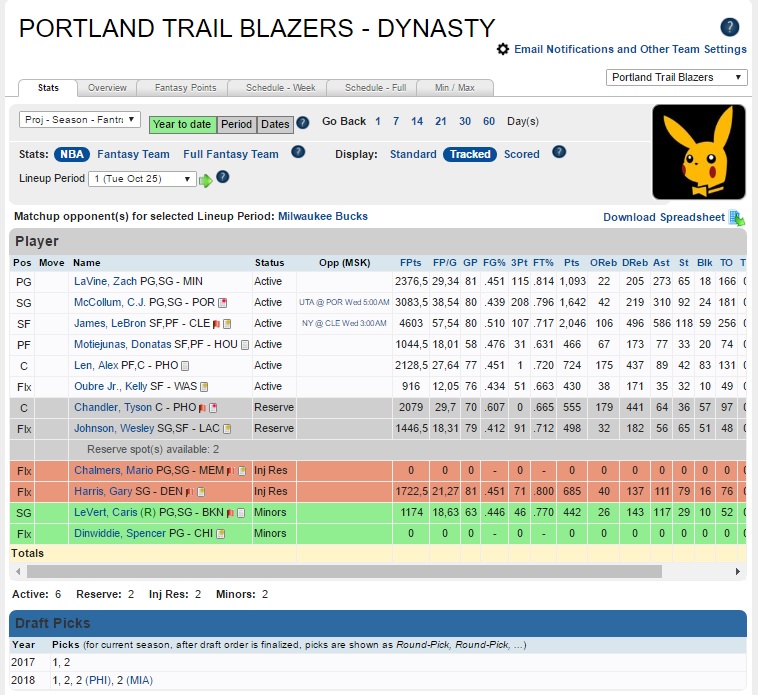The height and width of the screenshot is (695, 758).
Task: Open the note icon for LeBron James
Action: [227, 324]
